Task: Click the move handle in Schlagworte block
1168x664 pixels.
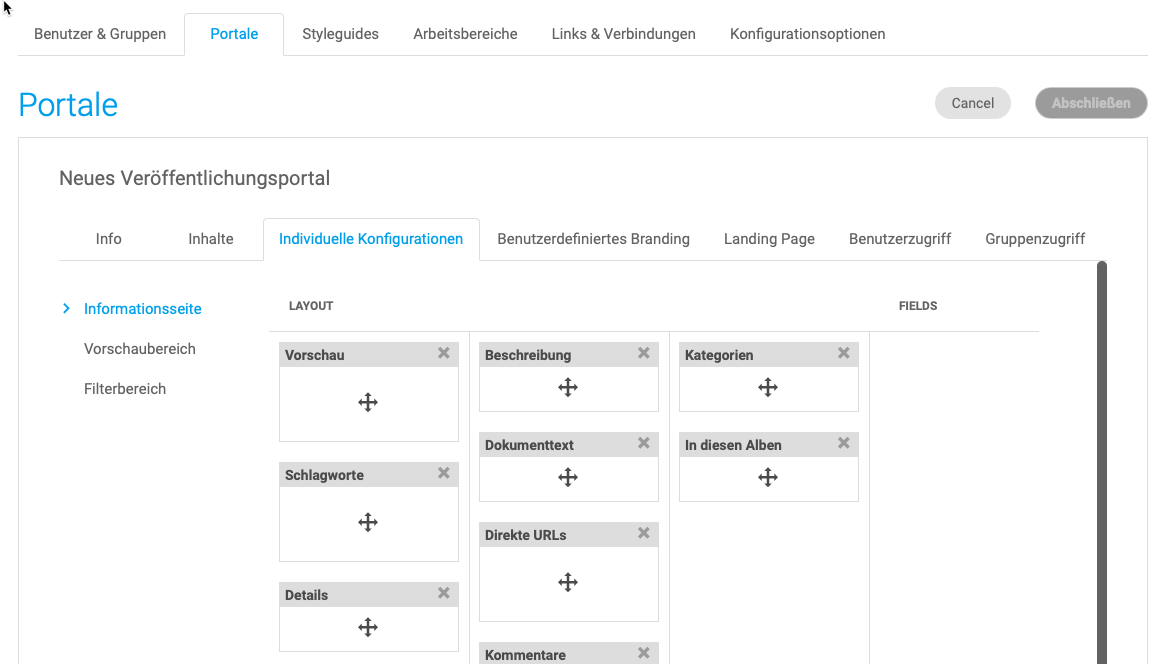Action: (x=368, y=523)
